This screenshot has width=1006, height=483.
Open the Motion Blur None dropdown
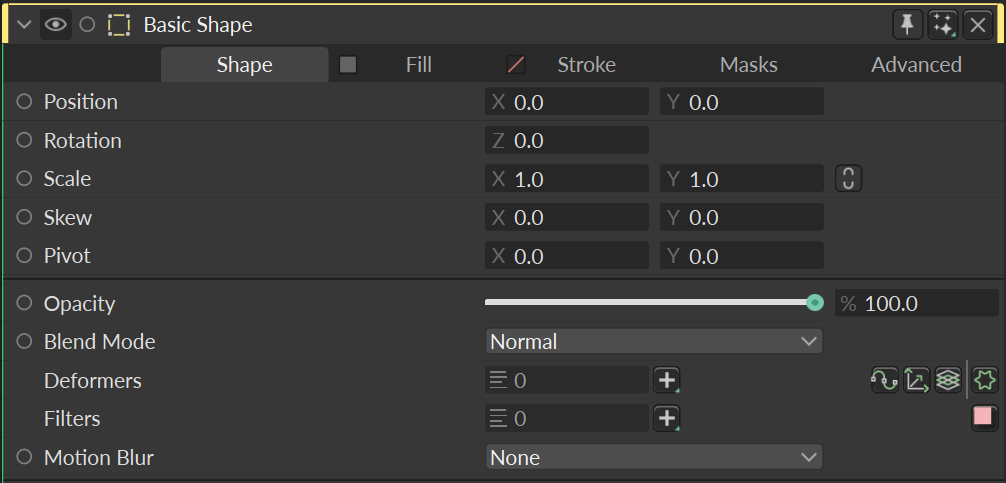point(654,457)
